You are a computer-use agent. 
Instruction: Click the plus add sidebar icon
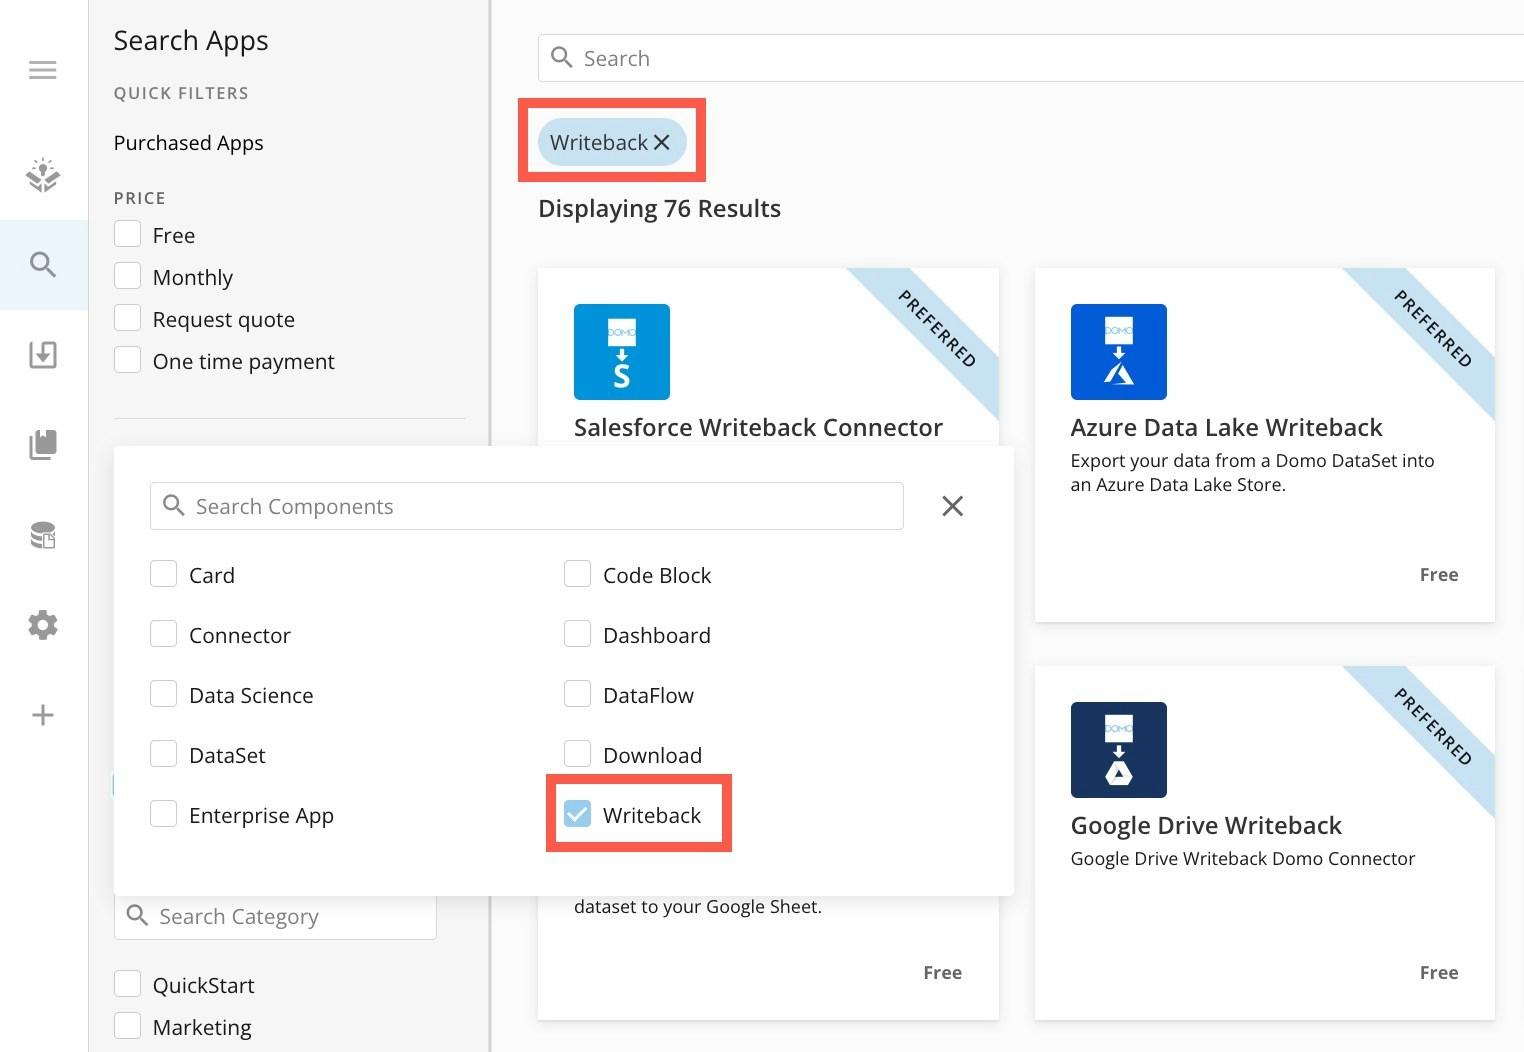tap(43, 715)
